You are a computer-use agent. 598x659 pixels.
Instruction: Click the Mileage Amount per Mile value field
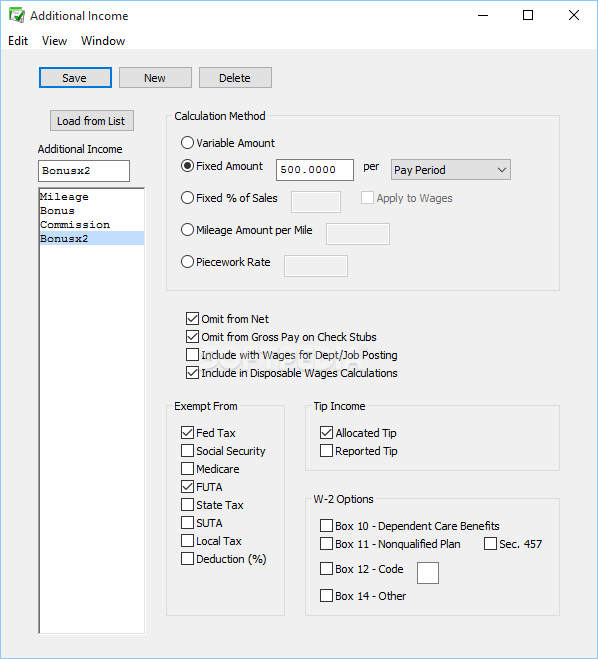(358, 234)
